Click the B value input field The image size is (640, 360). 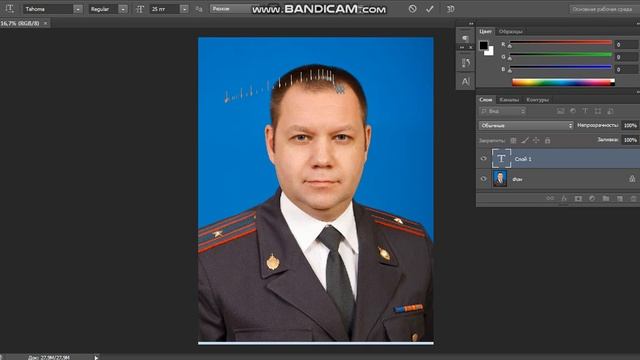click(x=627, y=70)
